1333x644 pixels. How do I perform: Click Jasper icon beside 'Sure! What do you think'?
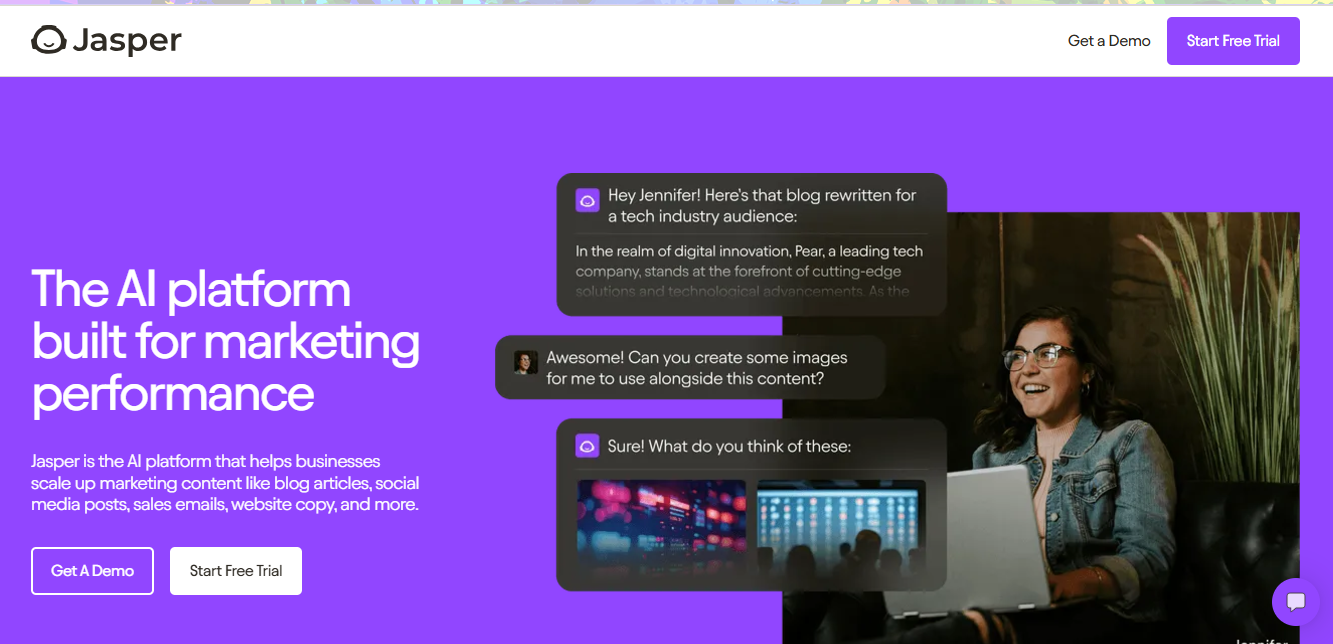click(x=587, y=446)
